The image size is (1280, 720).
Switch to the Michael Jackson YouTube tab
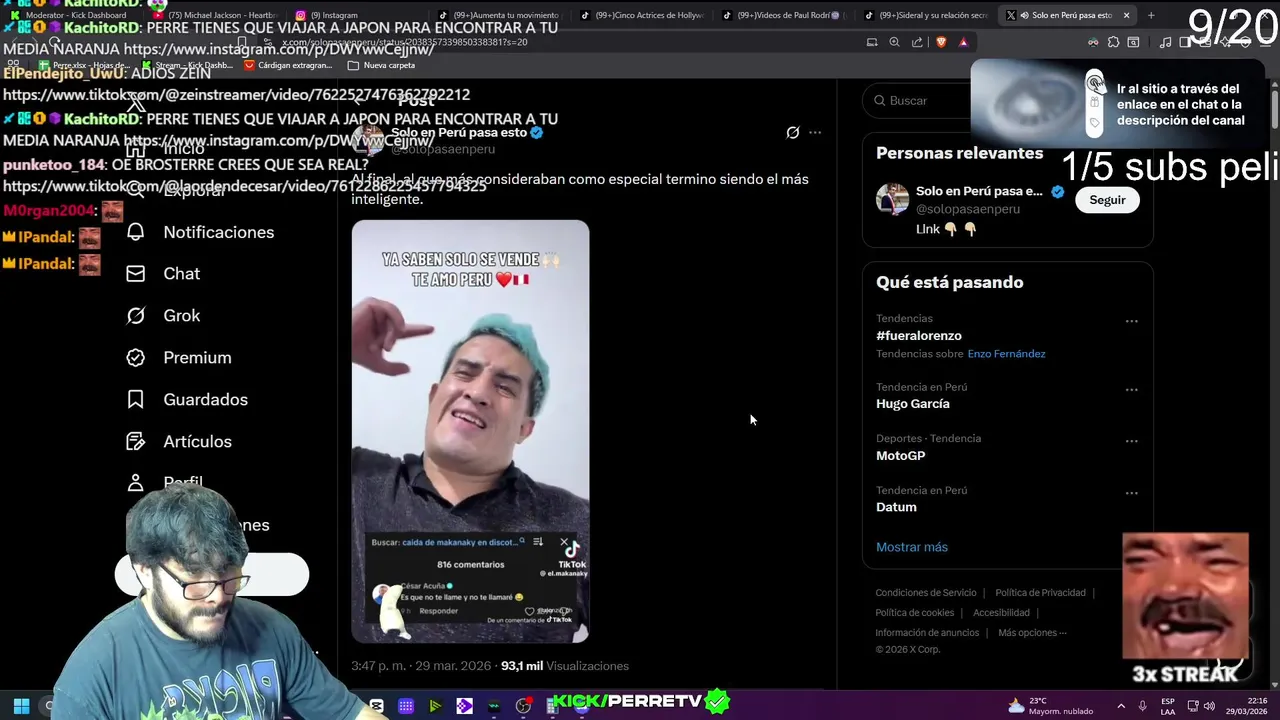pos(215,15)
